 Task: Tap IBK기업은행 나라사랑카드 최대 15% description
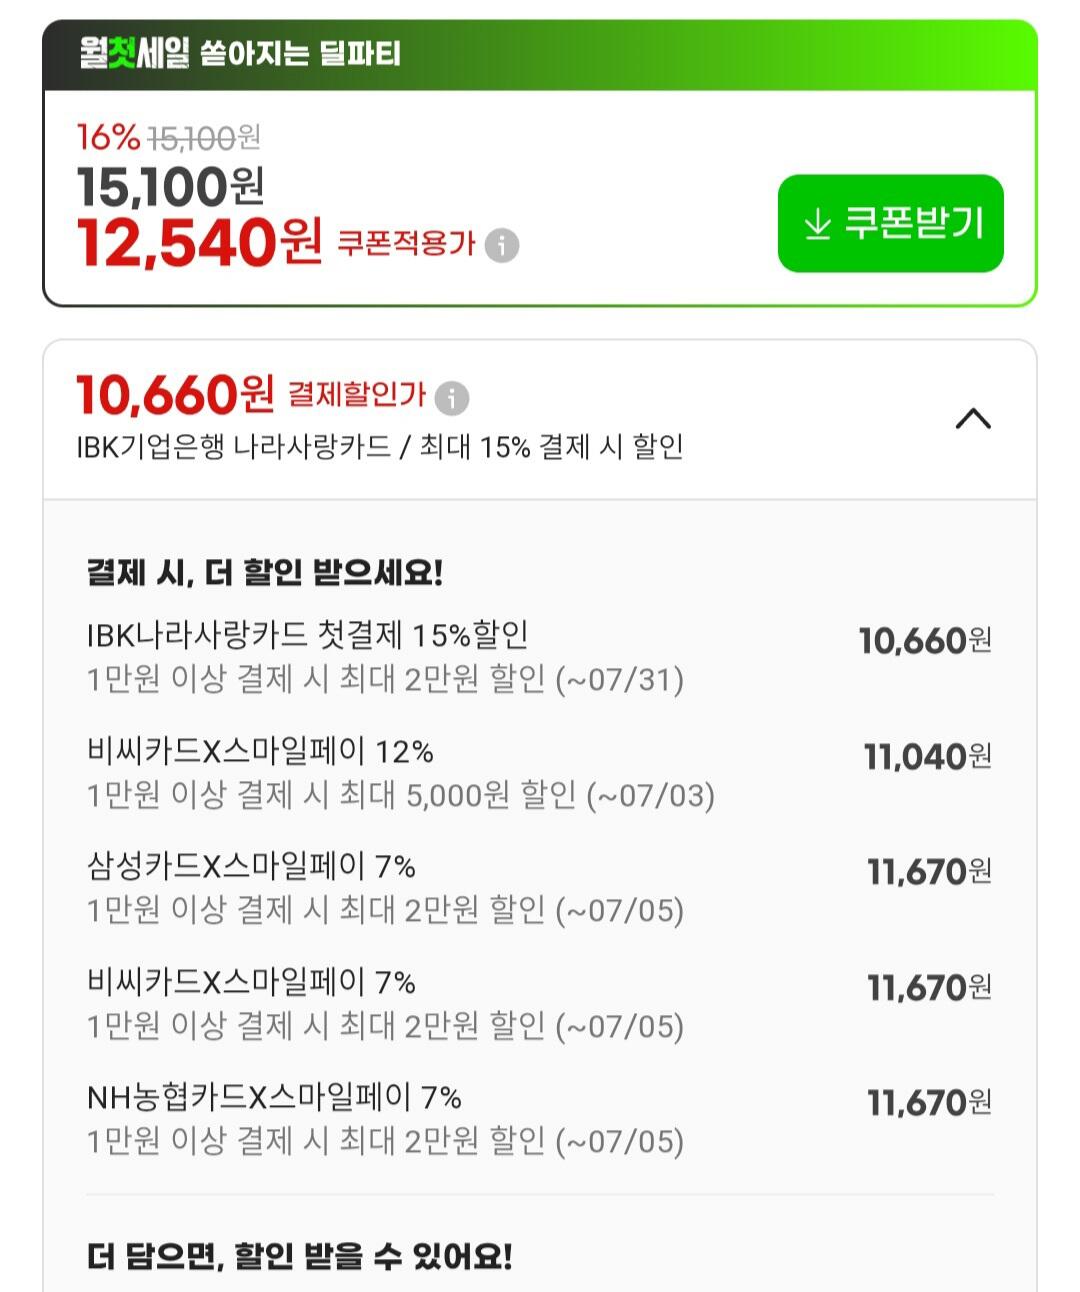(380, 446)
